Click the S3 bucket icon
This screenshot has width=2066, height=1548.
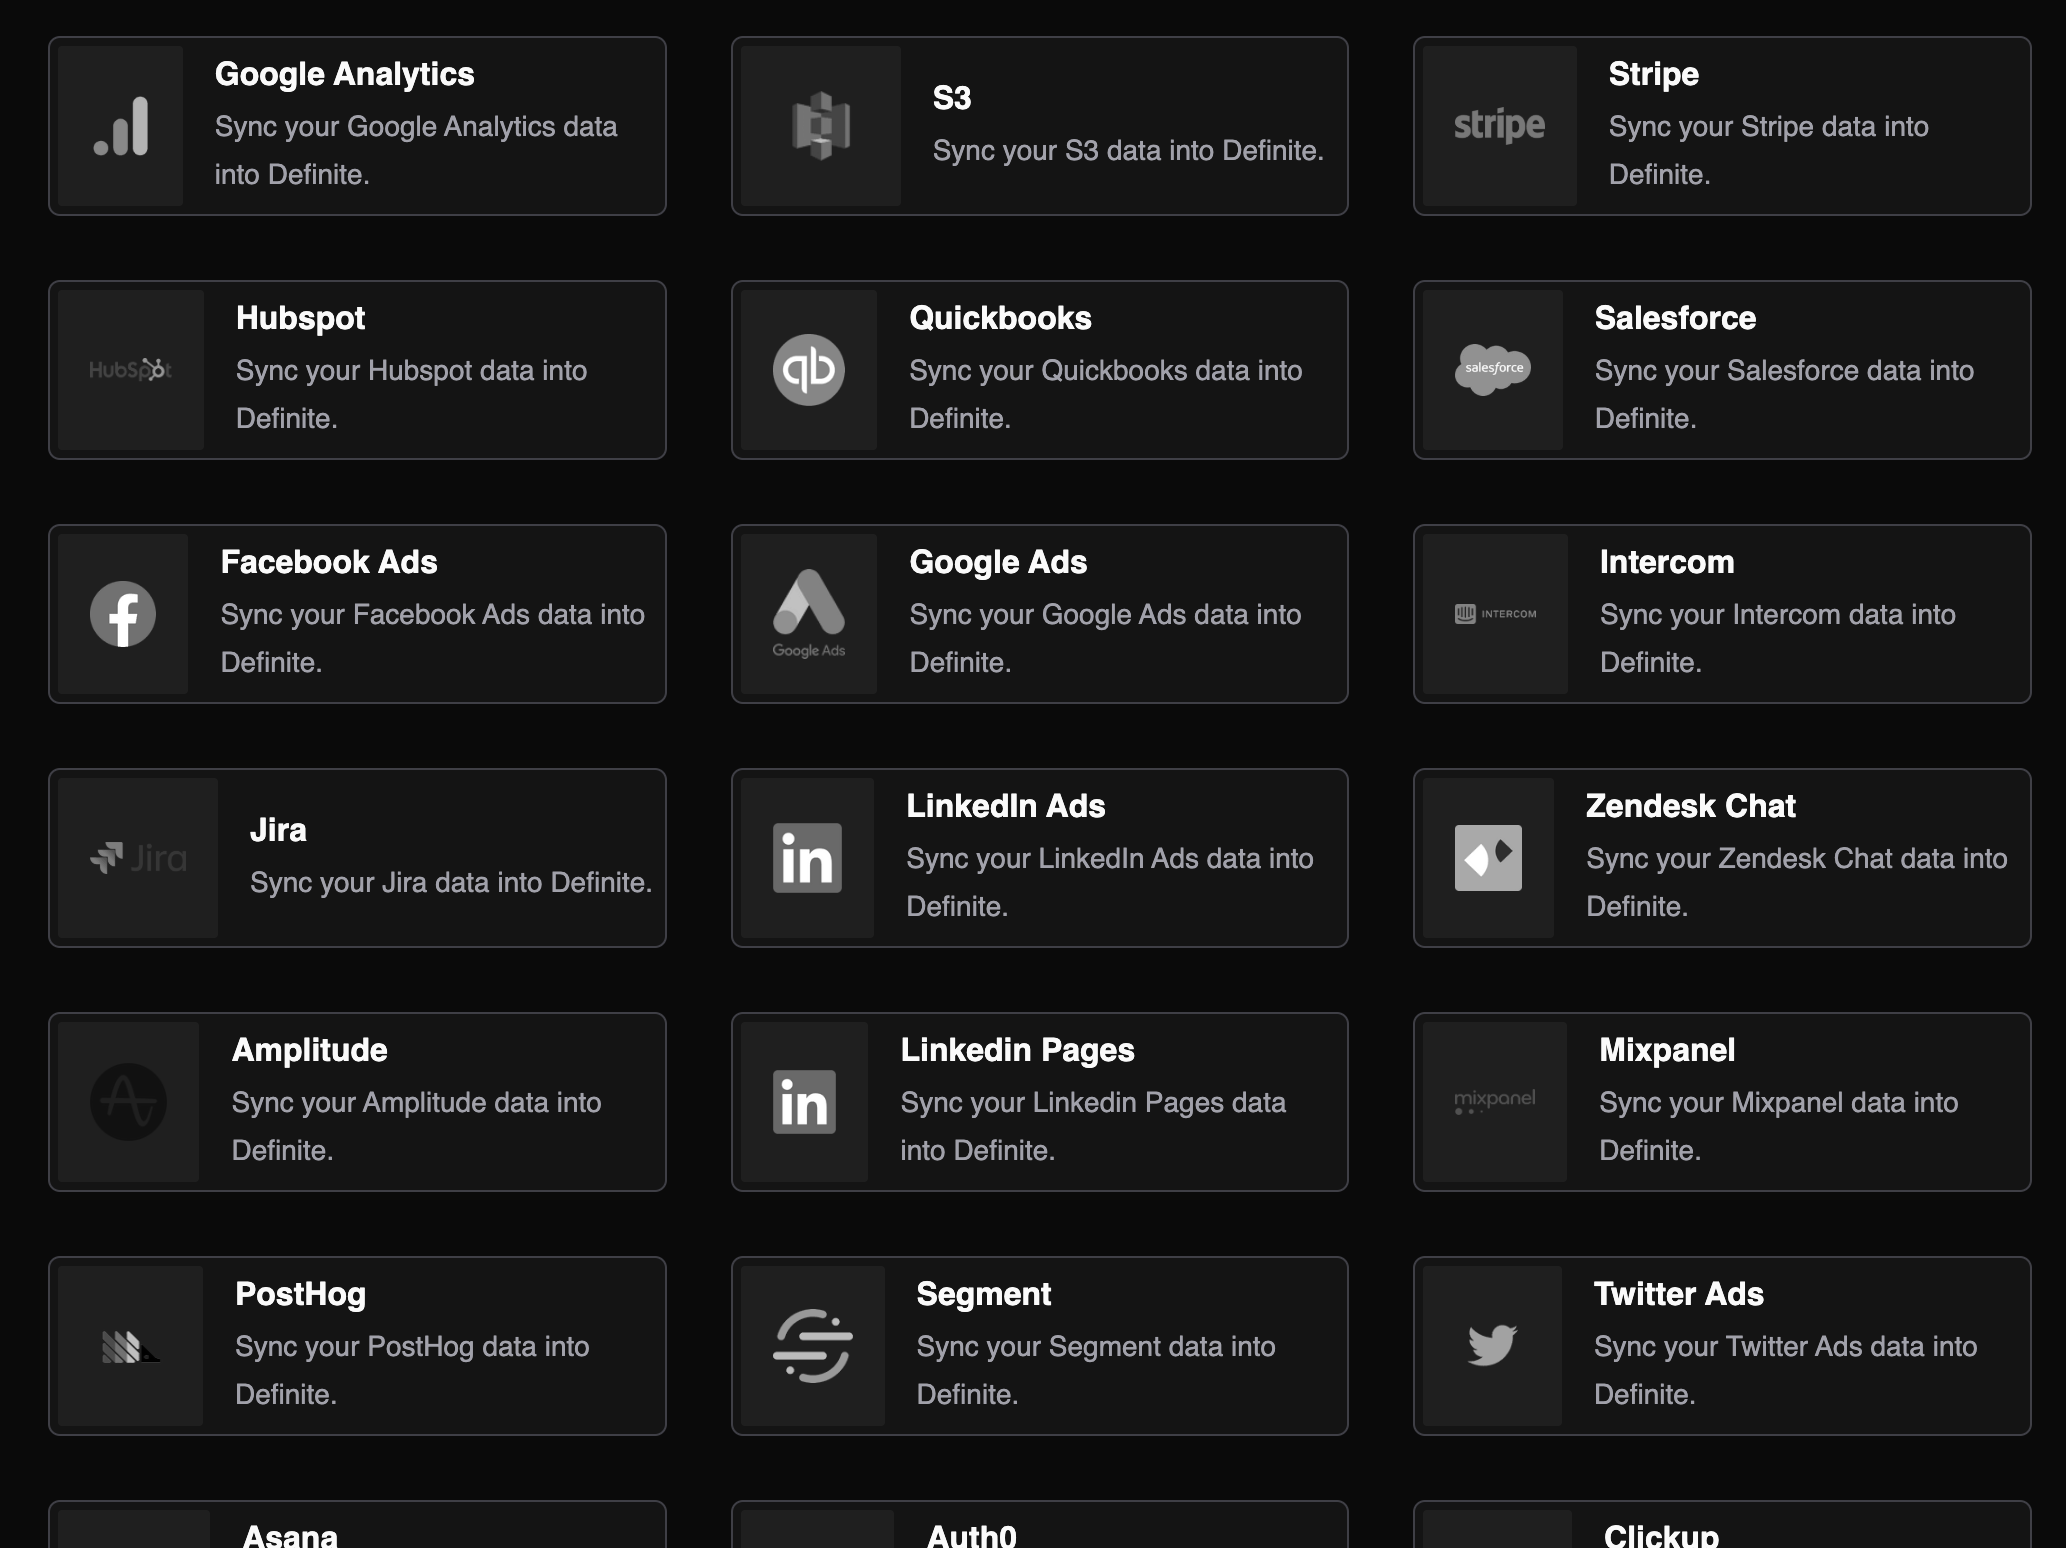820,126
